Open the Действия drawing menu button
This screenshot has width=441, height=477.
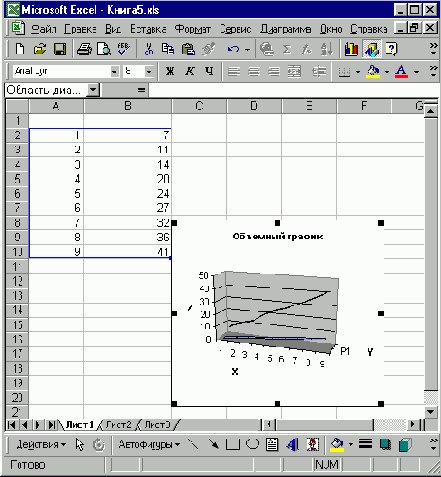tap(41, 444)
